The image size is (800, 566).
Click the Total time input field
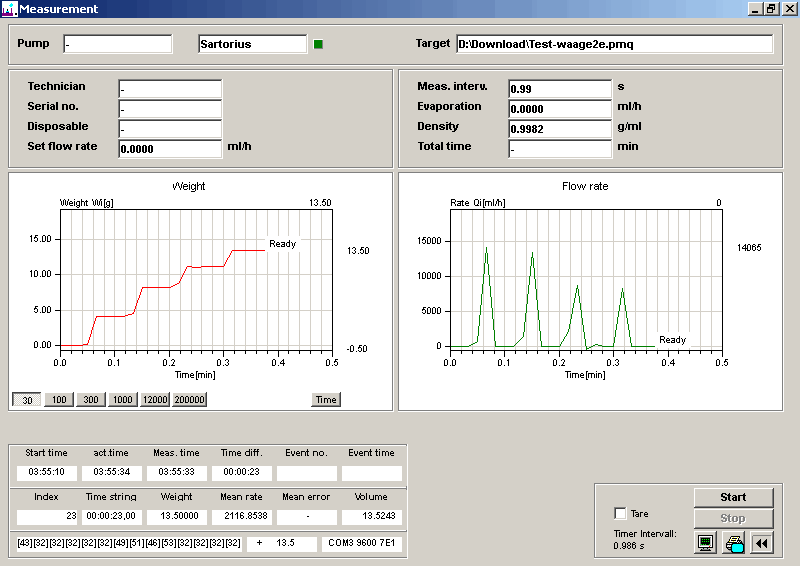click(560, 149)
